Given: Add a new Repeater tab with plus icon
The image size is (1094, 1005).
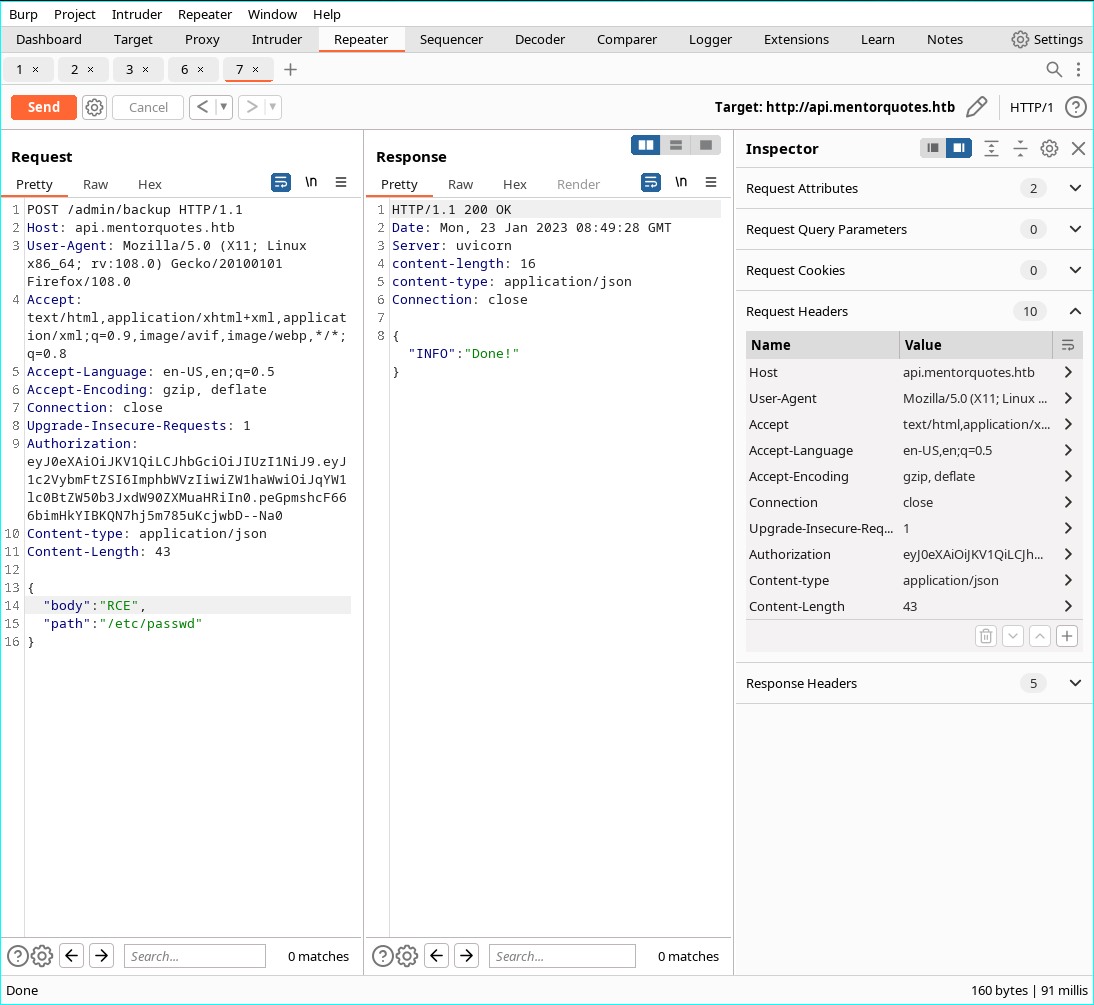Looking at the screenshot, I should point(290,69).
